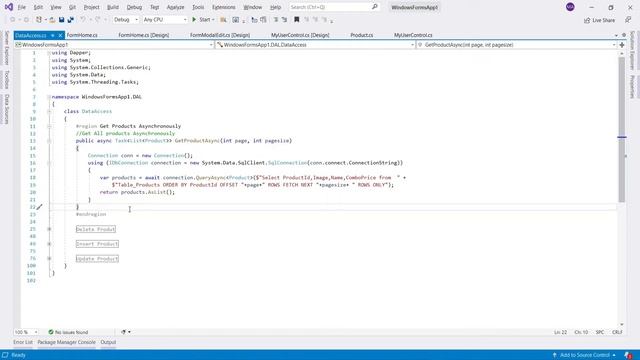
Task: Open the document tabs overflow dropdown arrow
Action: coord(616,36)
